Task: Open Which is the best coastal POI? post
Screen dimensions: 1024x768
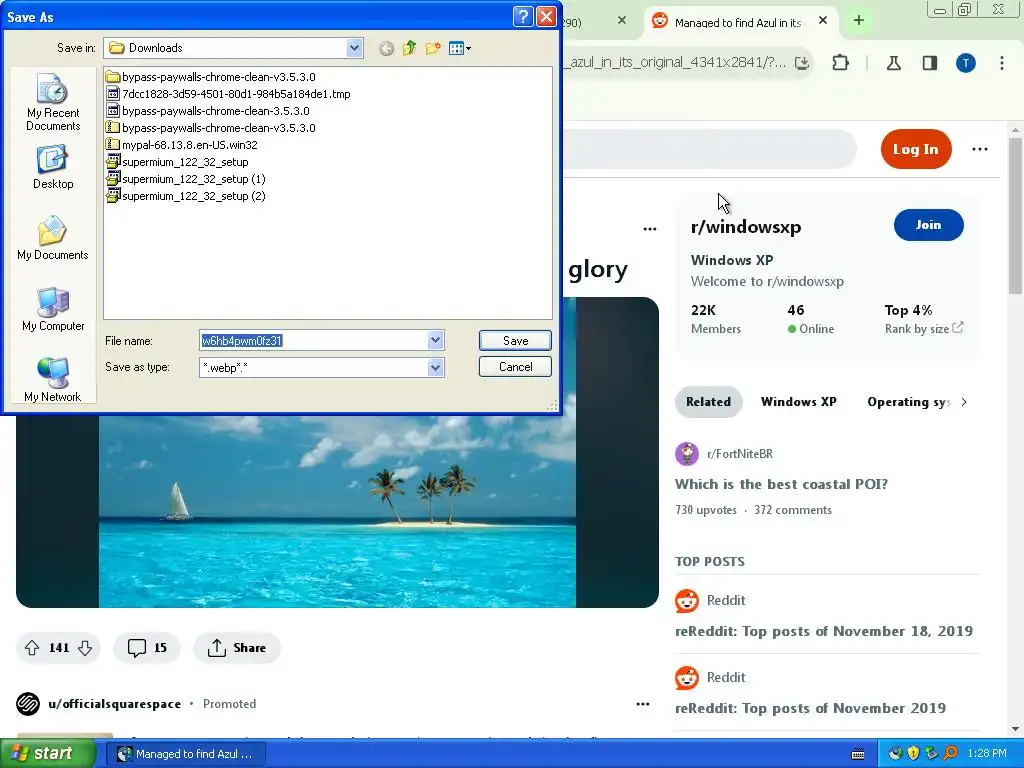Action: [781, 484]
